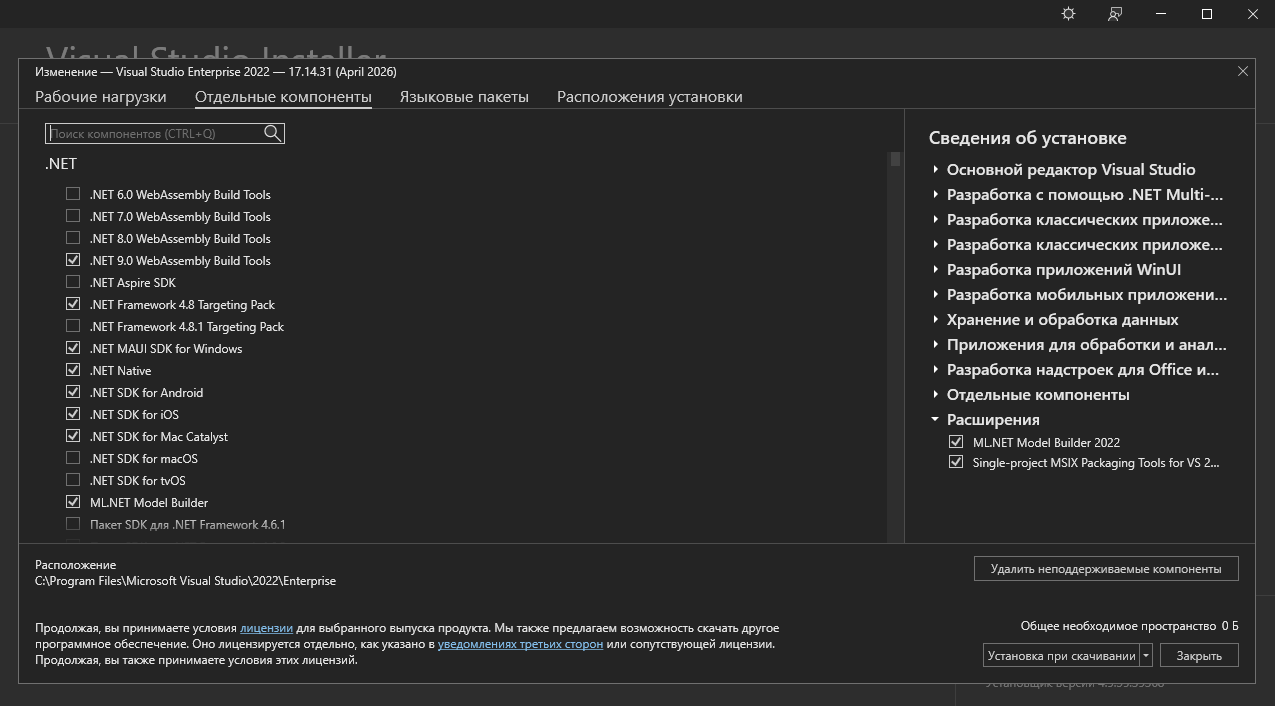Check .NET 6.0 WebAssembly Build Tools
The image size is (1275, 706).
[x=73, y=194]
